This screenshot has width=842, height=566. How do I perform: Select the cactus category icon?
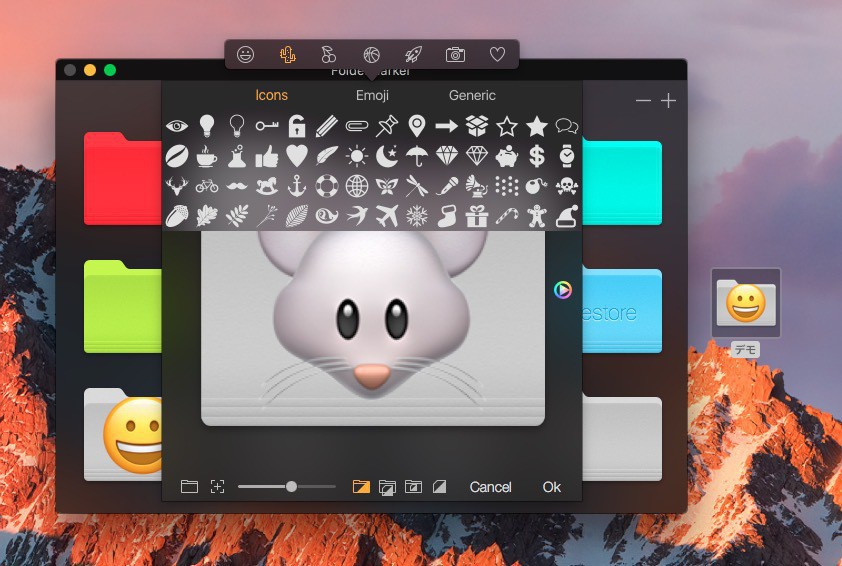pyautogui.click(x=287, y=54)
